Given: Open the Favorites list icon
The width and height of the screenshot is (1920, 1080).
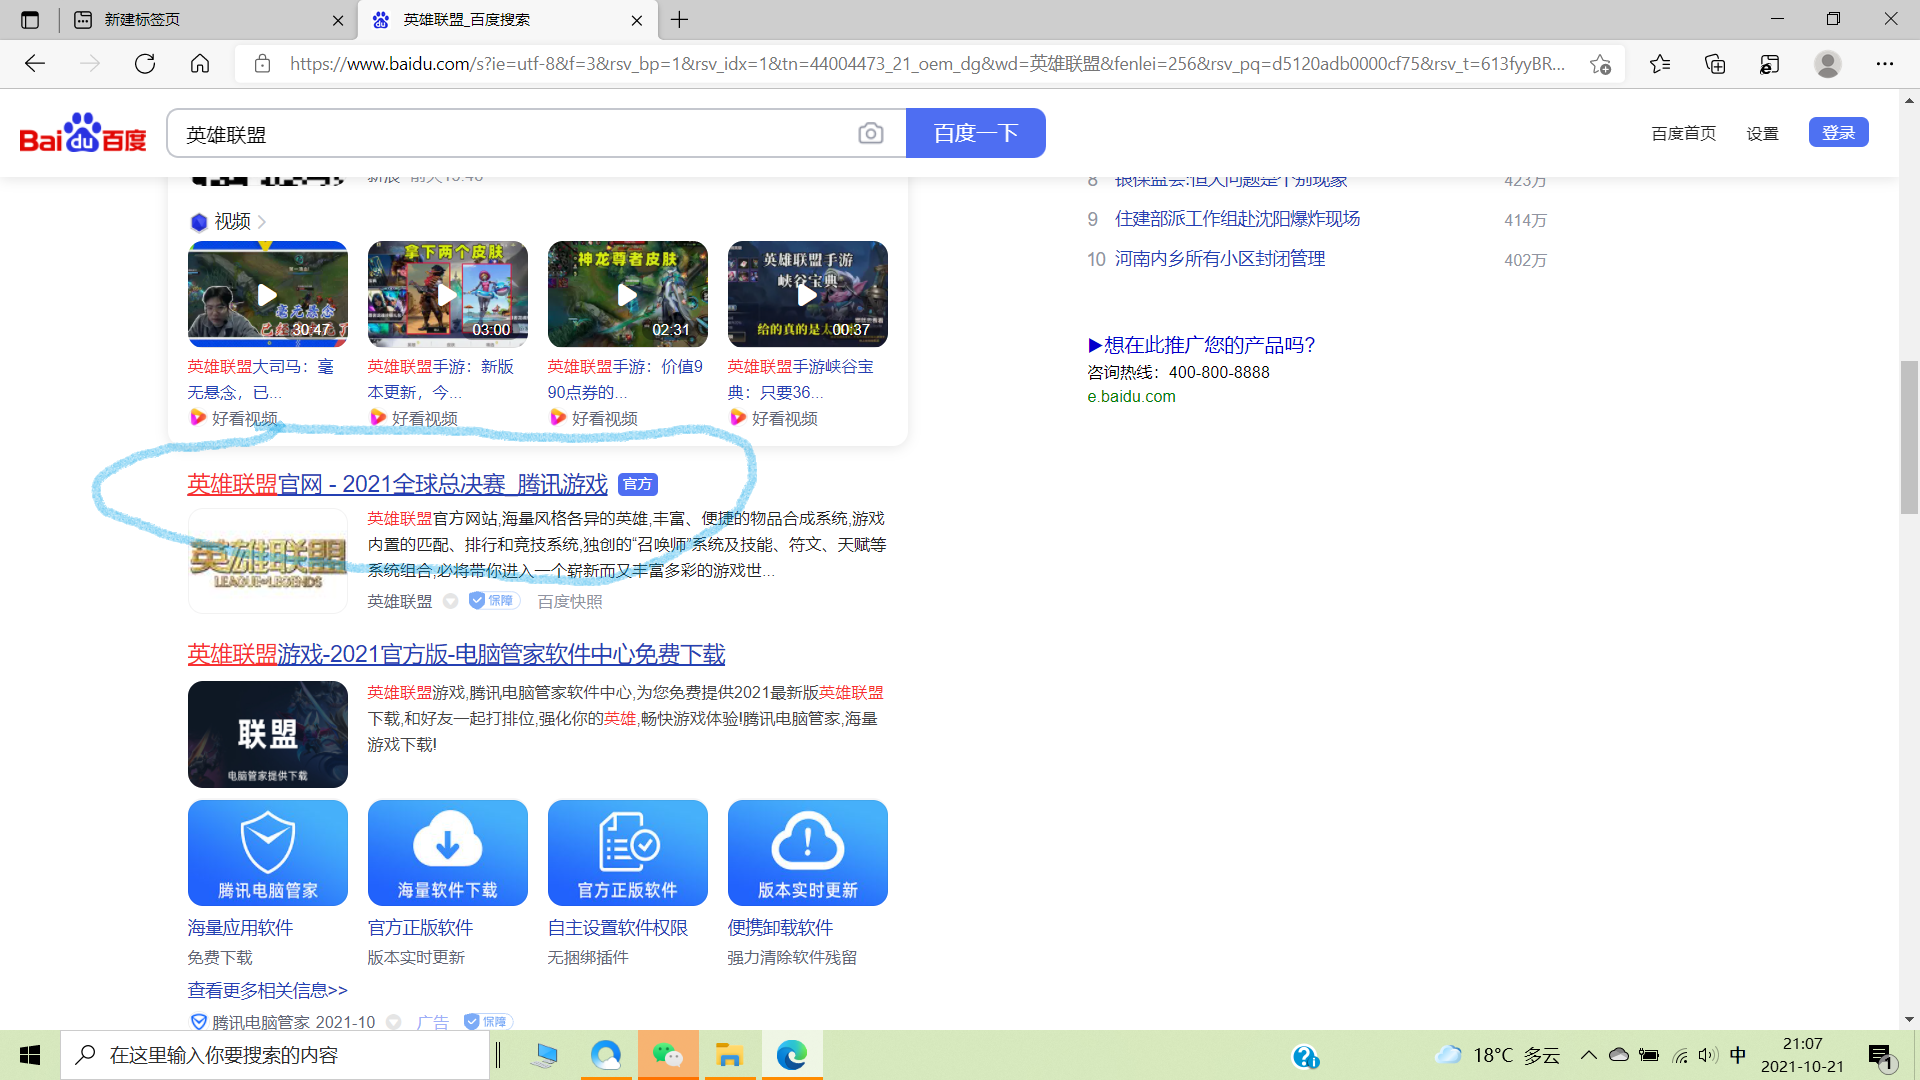Looking at the screenshot, I should tap(1660, 64).
